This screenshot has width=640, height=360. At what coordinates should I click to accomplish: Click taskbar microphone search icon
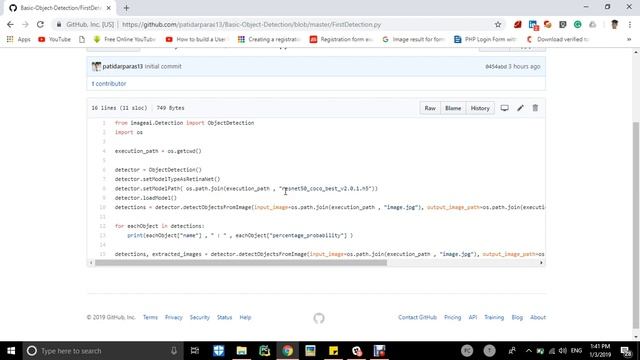click(x=174, y=351)
